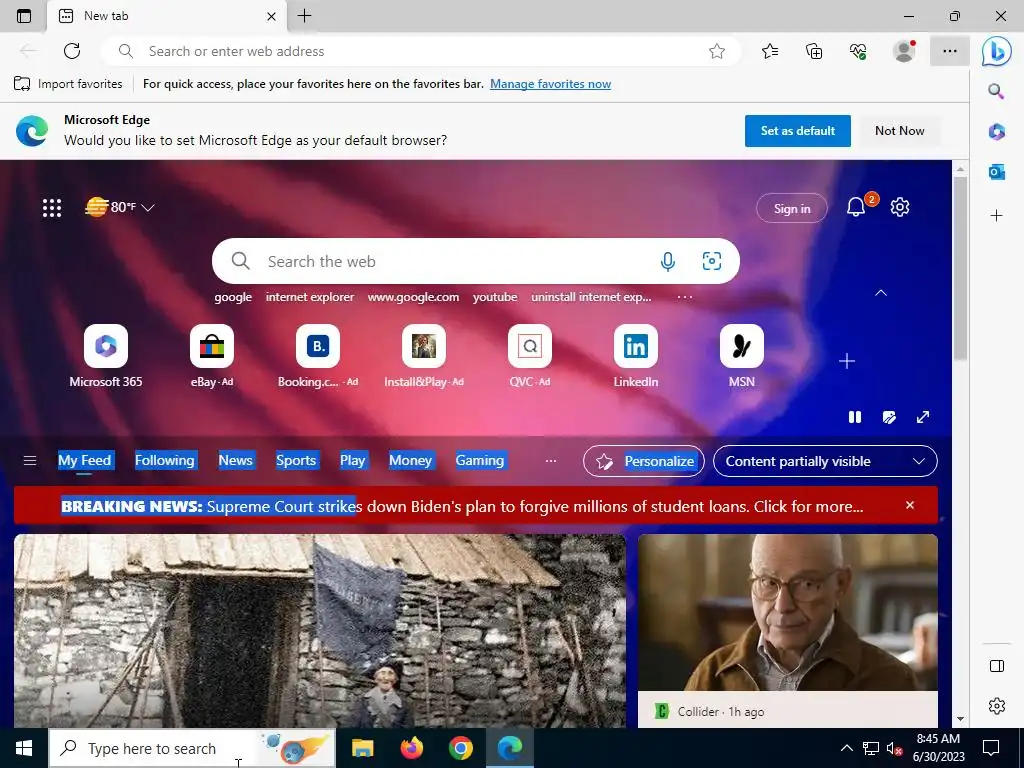
Task: Dismiss prompt with Not Now
Action: click(x=899, y=131)
